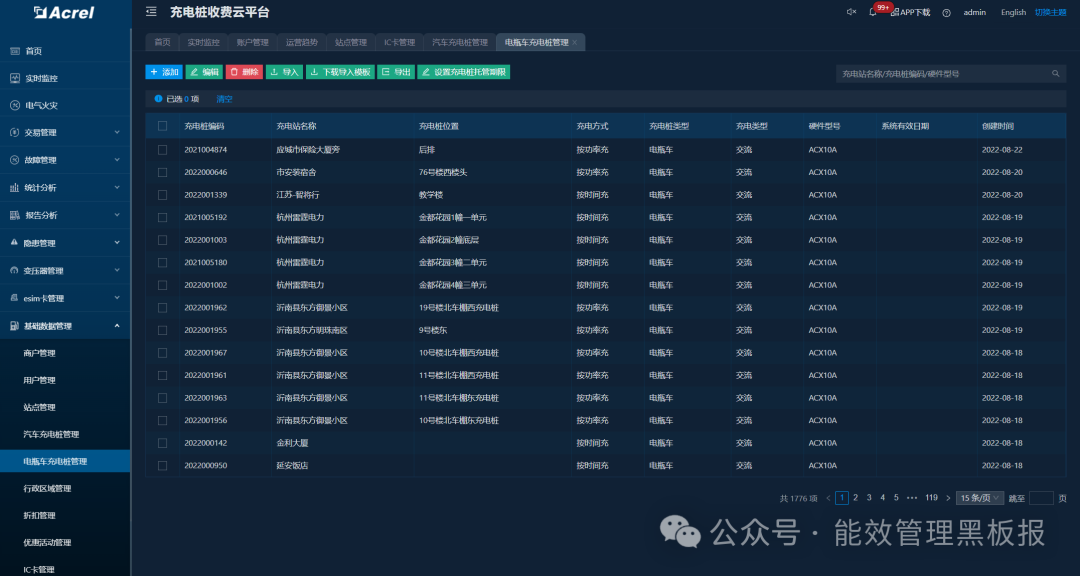Click the 变压器管理 icon in sidebar
This screenshot has width=1080, height=576.
(x=14, y=271)
